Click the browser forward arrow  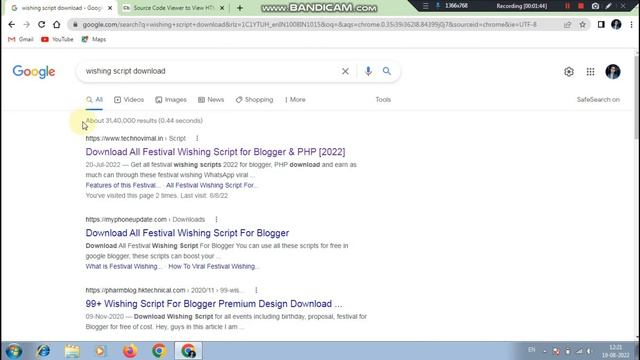[27, 24]
